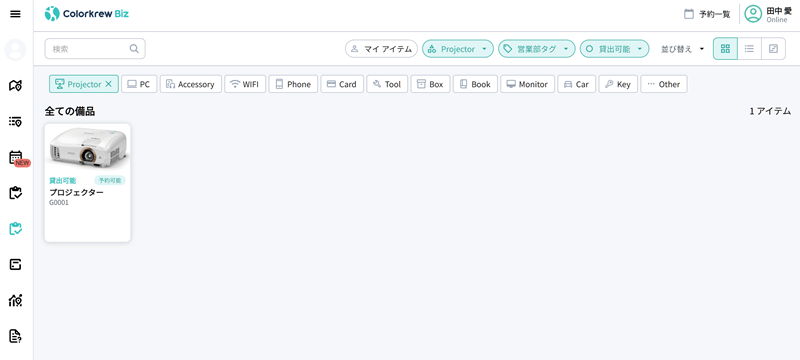Click the Colorkrew Biz logo

pyautogui.click(x=87, y=14)
